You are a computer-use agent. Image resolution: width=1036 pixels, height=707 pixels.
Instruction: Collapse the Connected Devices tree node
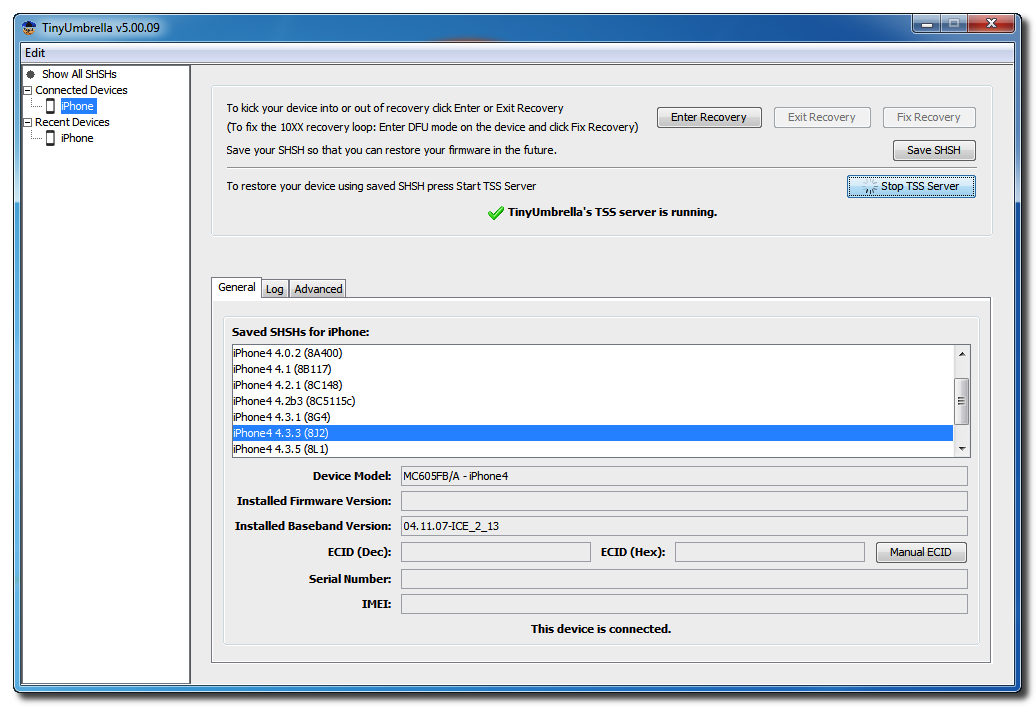27,90
